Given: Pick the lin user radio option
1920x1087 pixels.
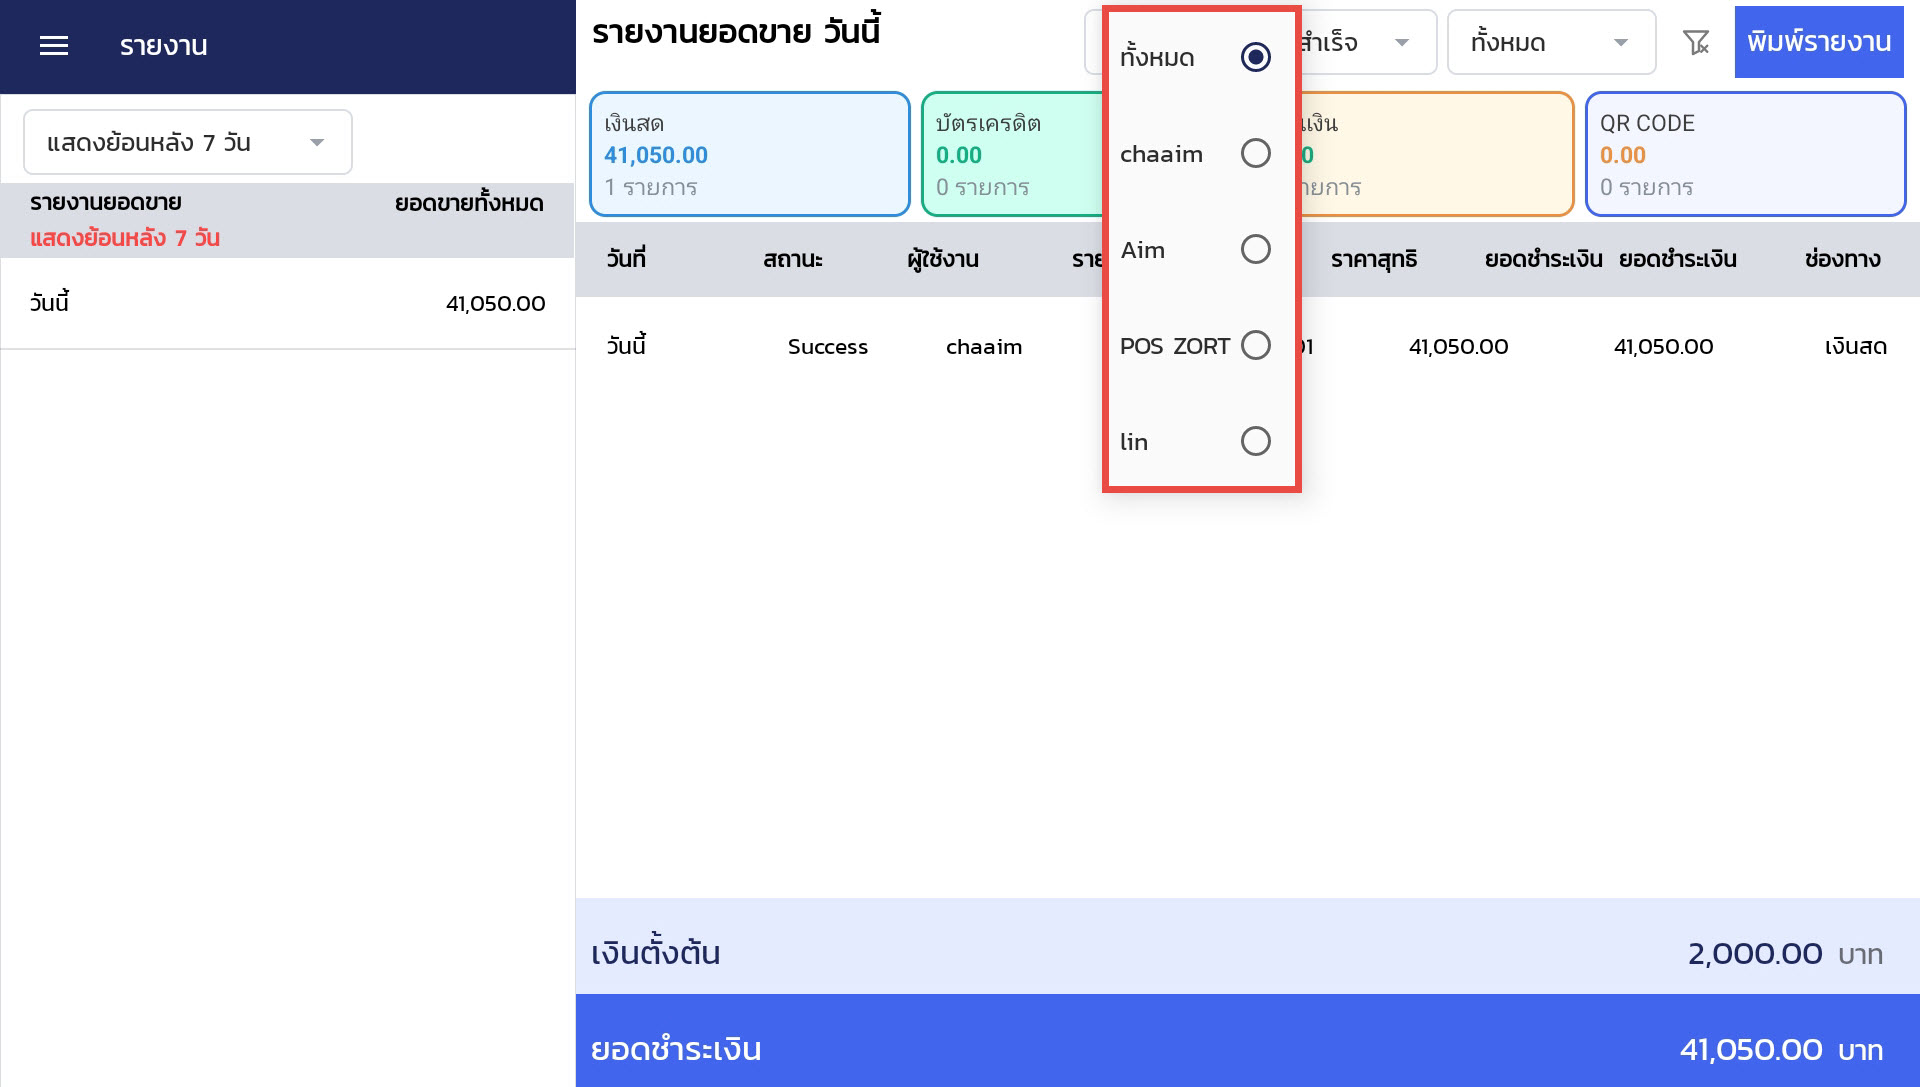Looking at the screenshot, I should click(1255, 441).
